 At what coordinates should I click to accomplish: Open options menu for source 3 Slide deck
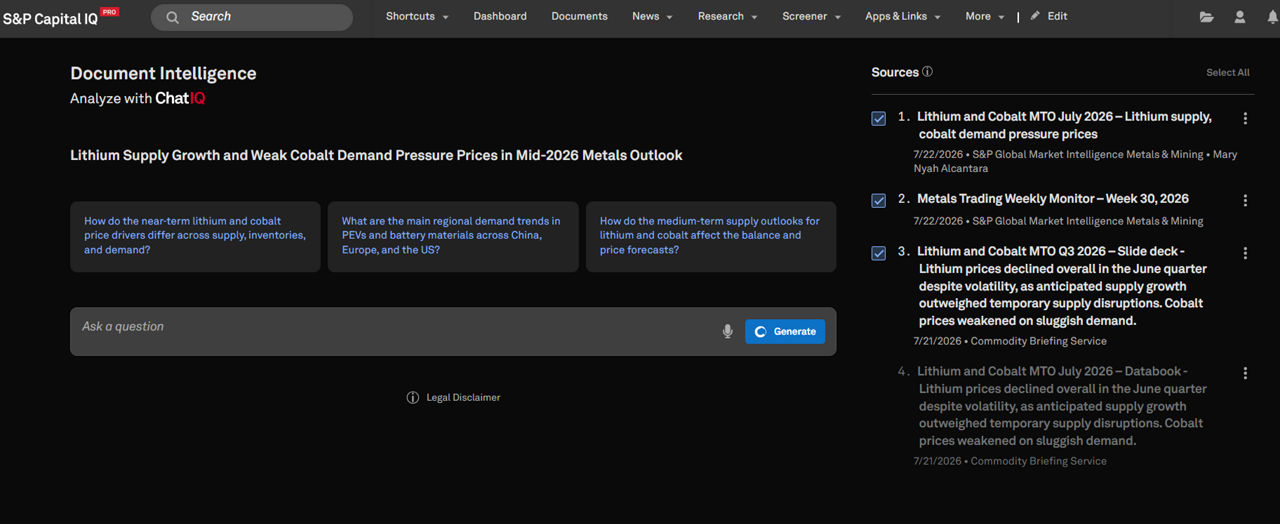click(x=1245, y=253)
